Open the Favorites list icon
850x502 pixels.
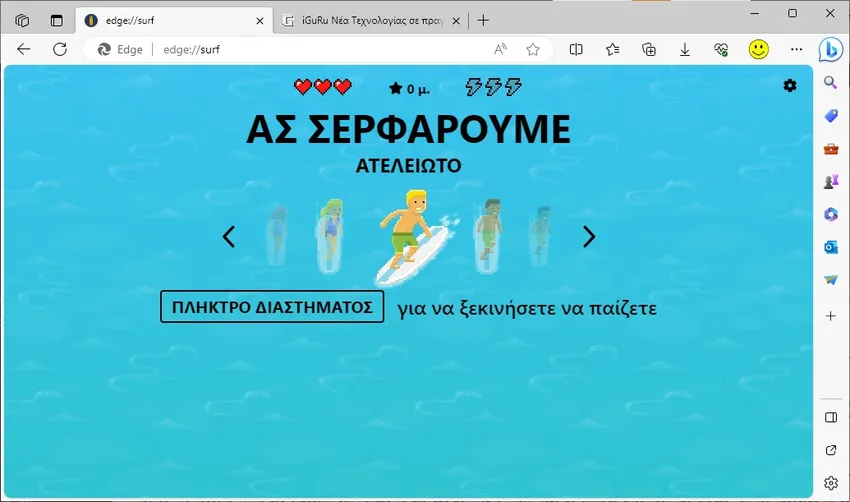[x=613, y=49]
